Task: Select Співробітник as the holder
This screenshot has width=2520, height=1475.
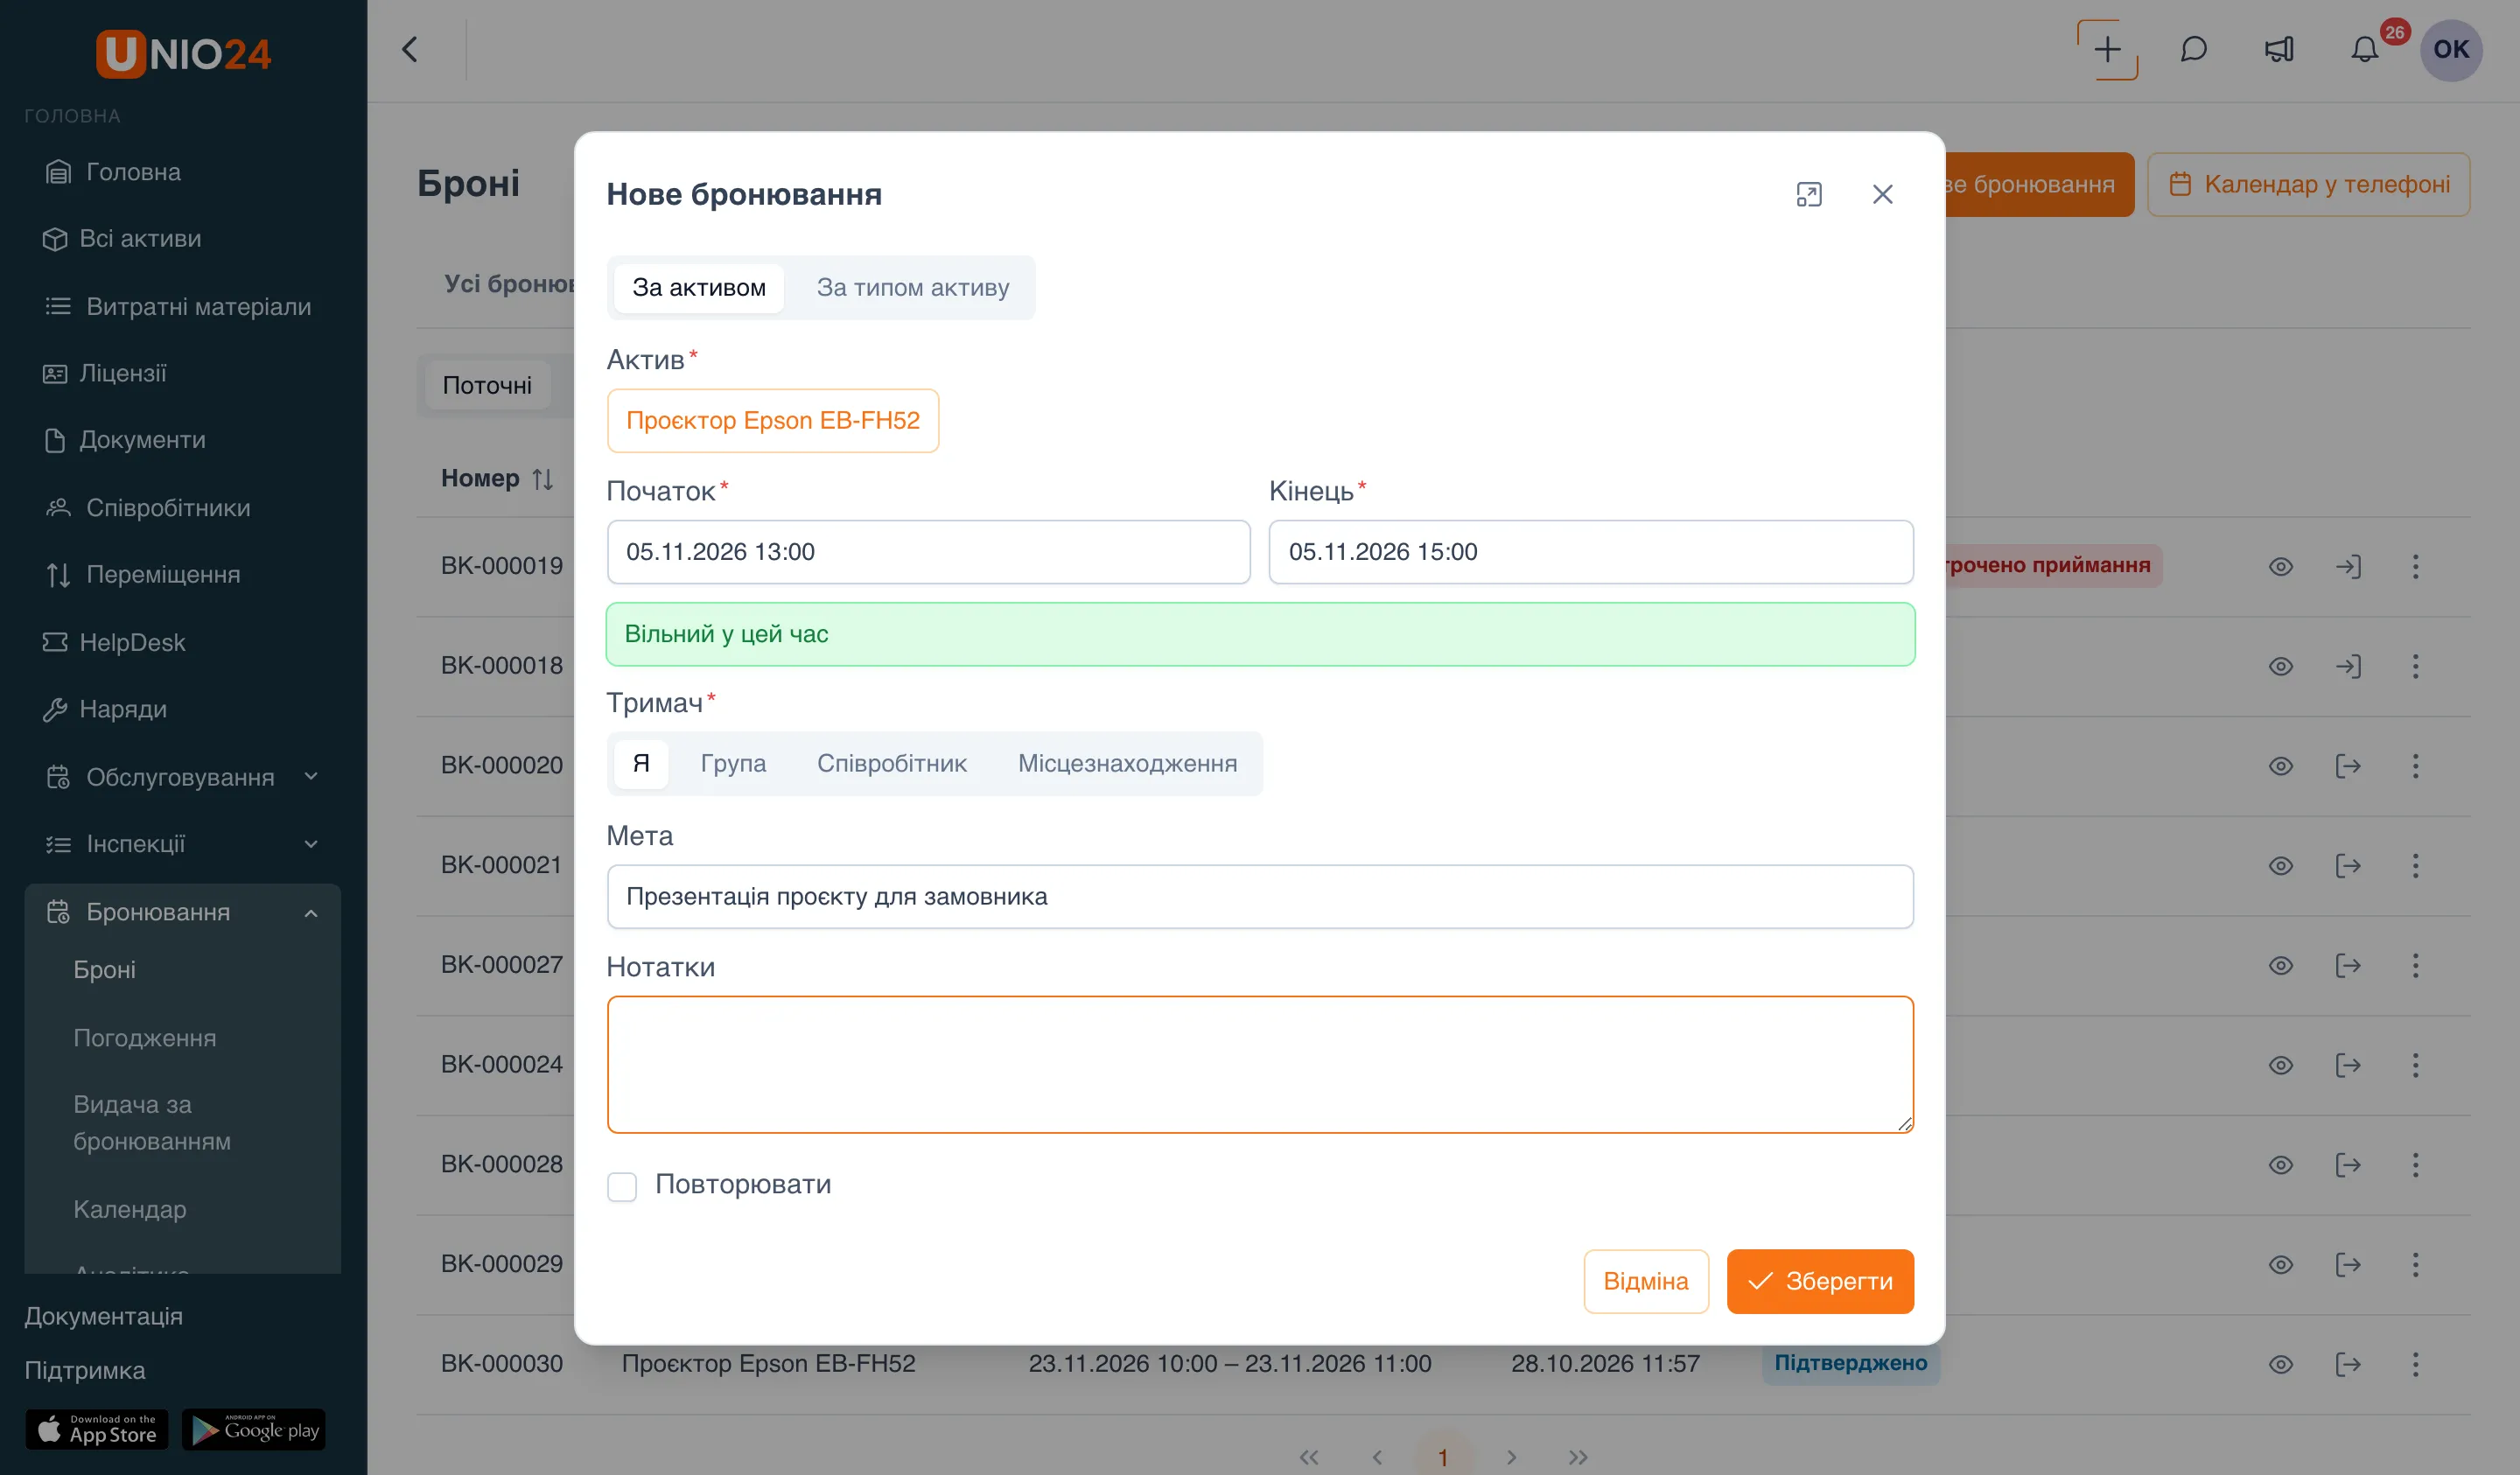Action: pos(892,764)
